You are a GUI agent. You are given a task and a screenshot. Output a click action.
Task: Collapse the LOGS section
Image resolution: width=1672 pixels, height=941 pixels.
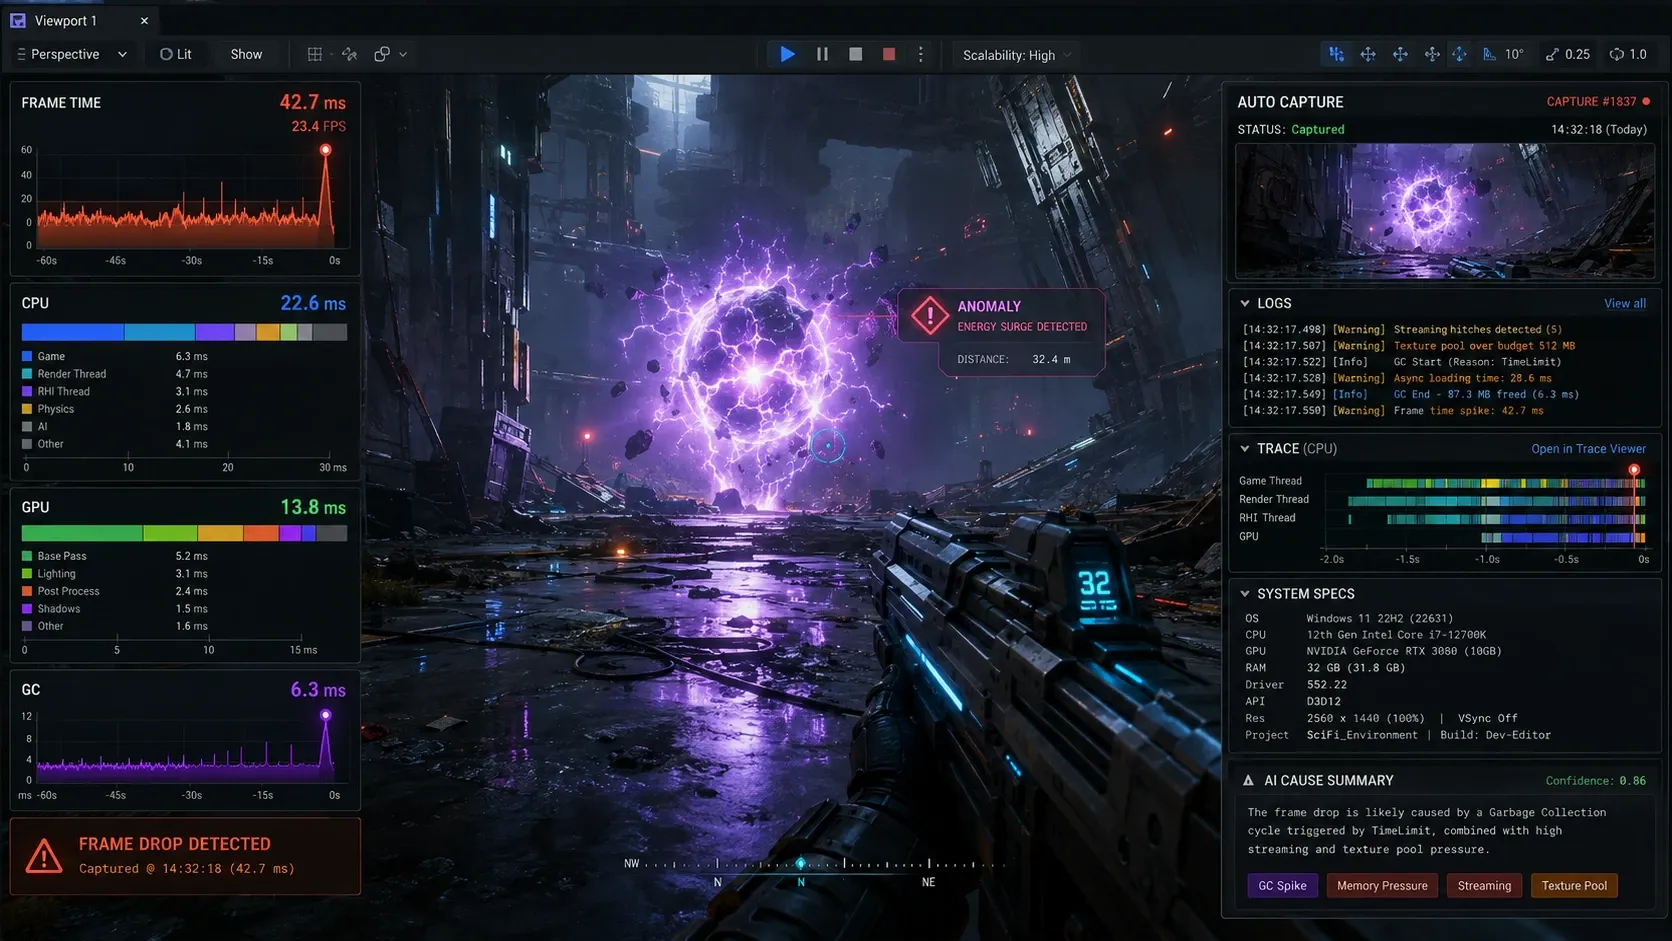[x=1245, y=303]
